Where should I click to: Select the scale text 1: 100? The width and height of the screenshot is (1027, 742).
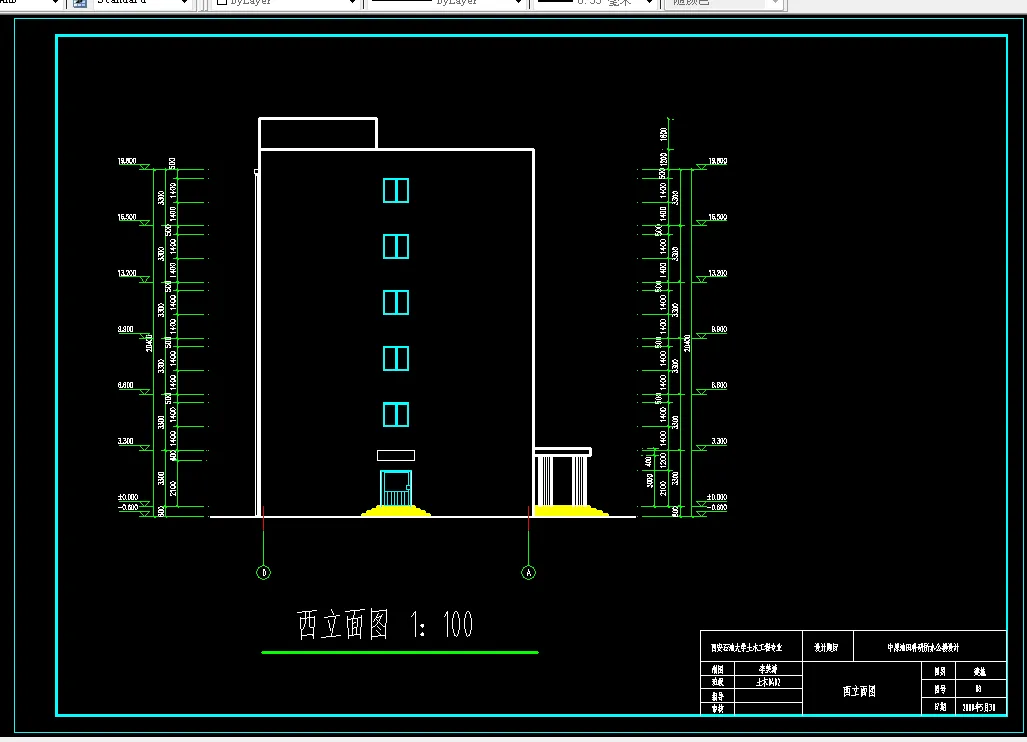442,624
